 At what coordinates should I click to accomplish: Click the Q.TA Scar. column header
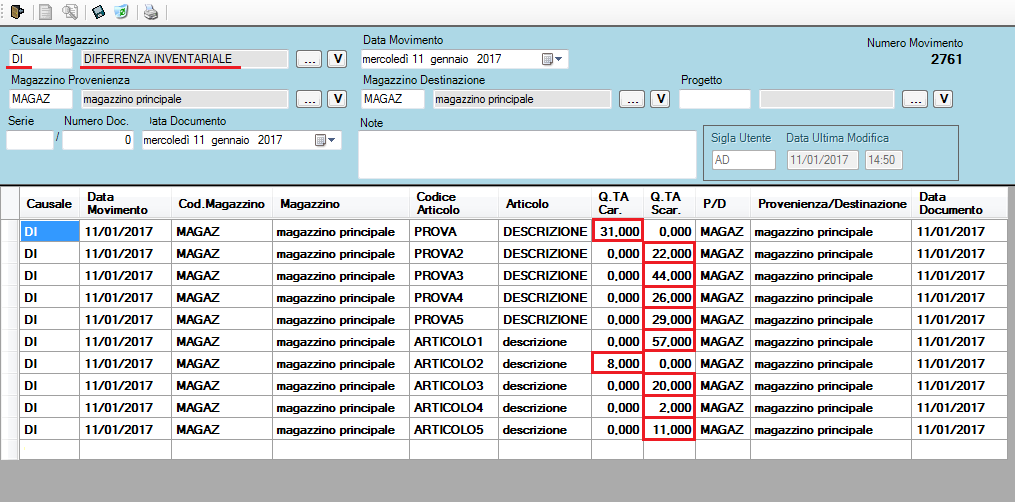point(667,203)
